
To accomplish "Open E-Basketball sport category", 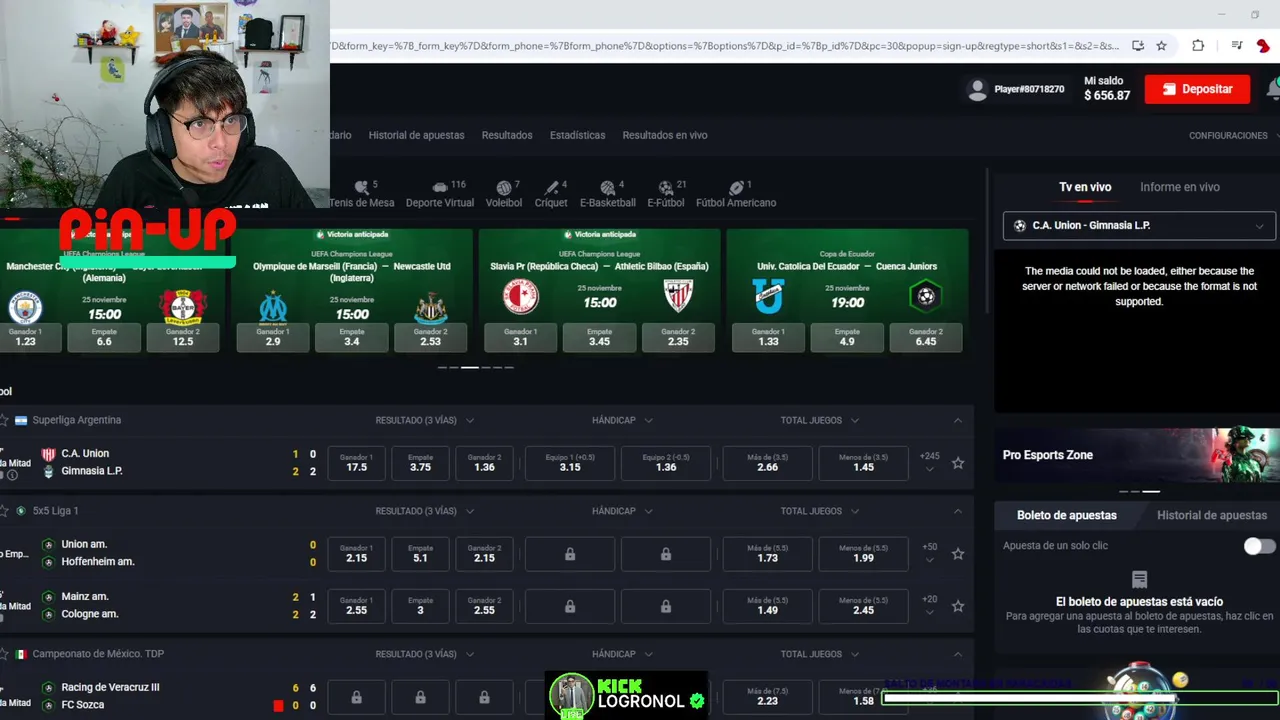I will point(608,194).
